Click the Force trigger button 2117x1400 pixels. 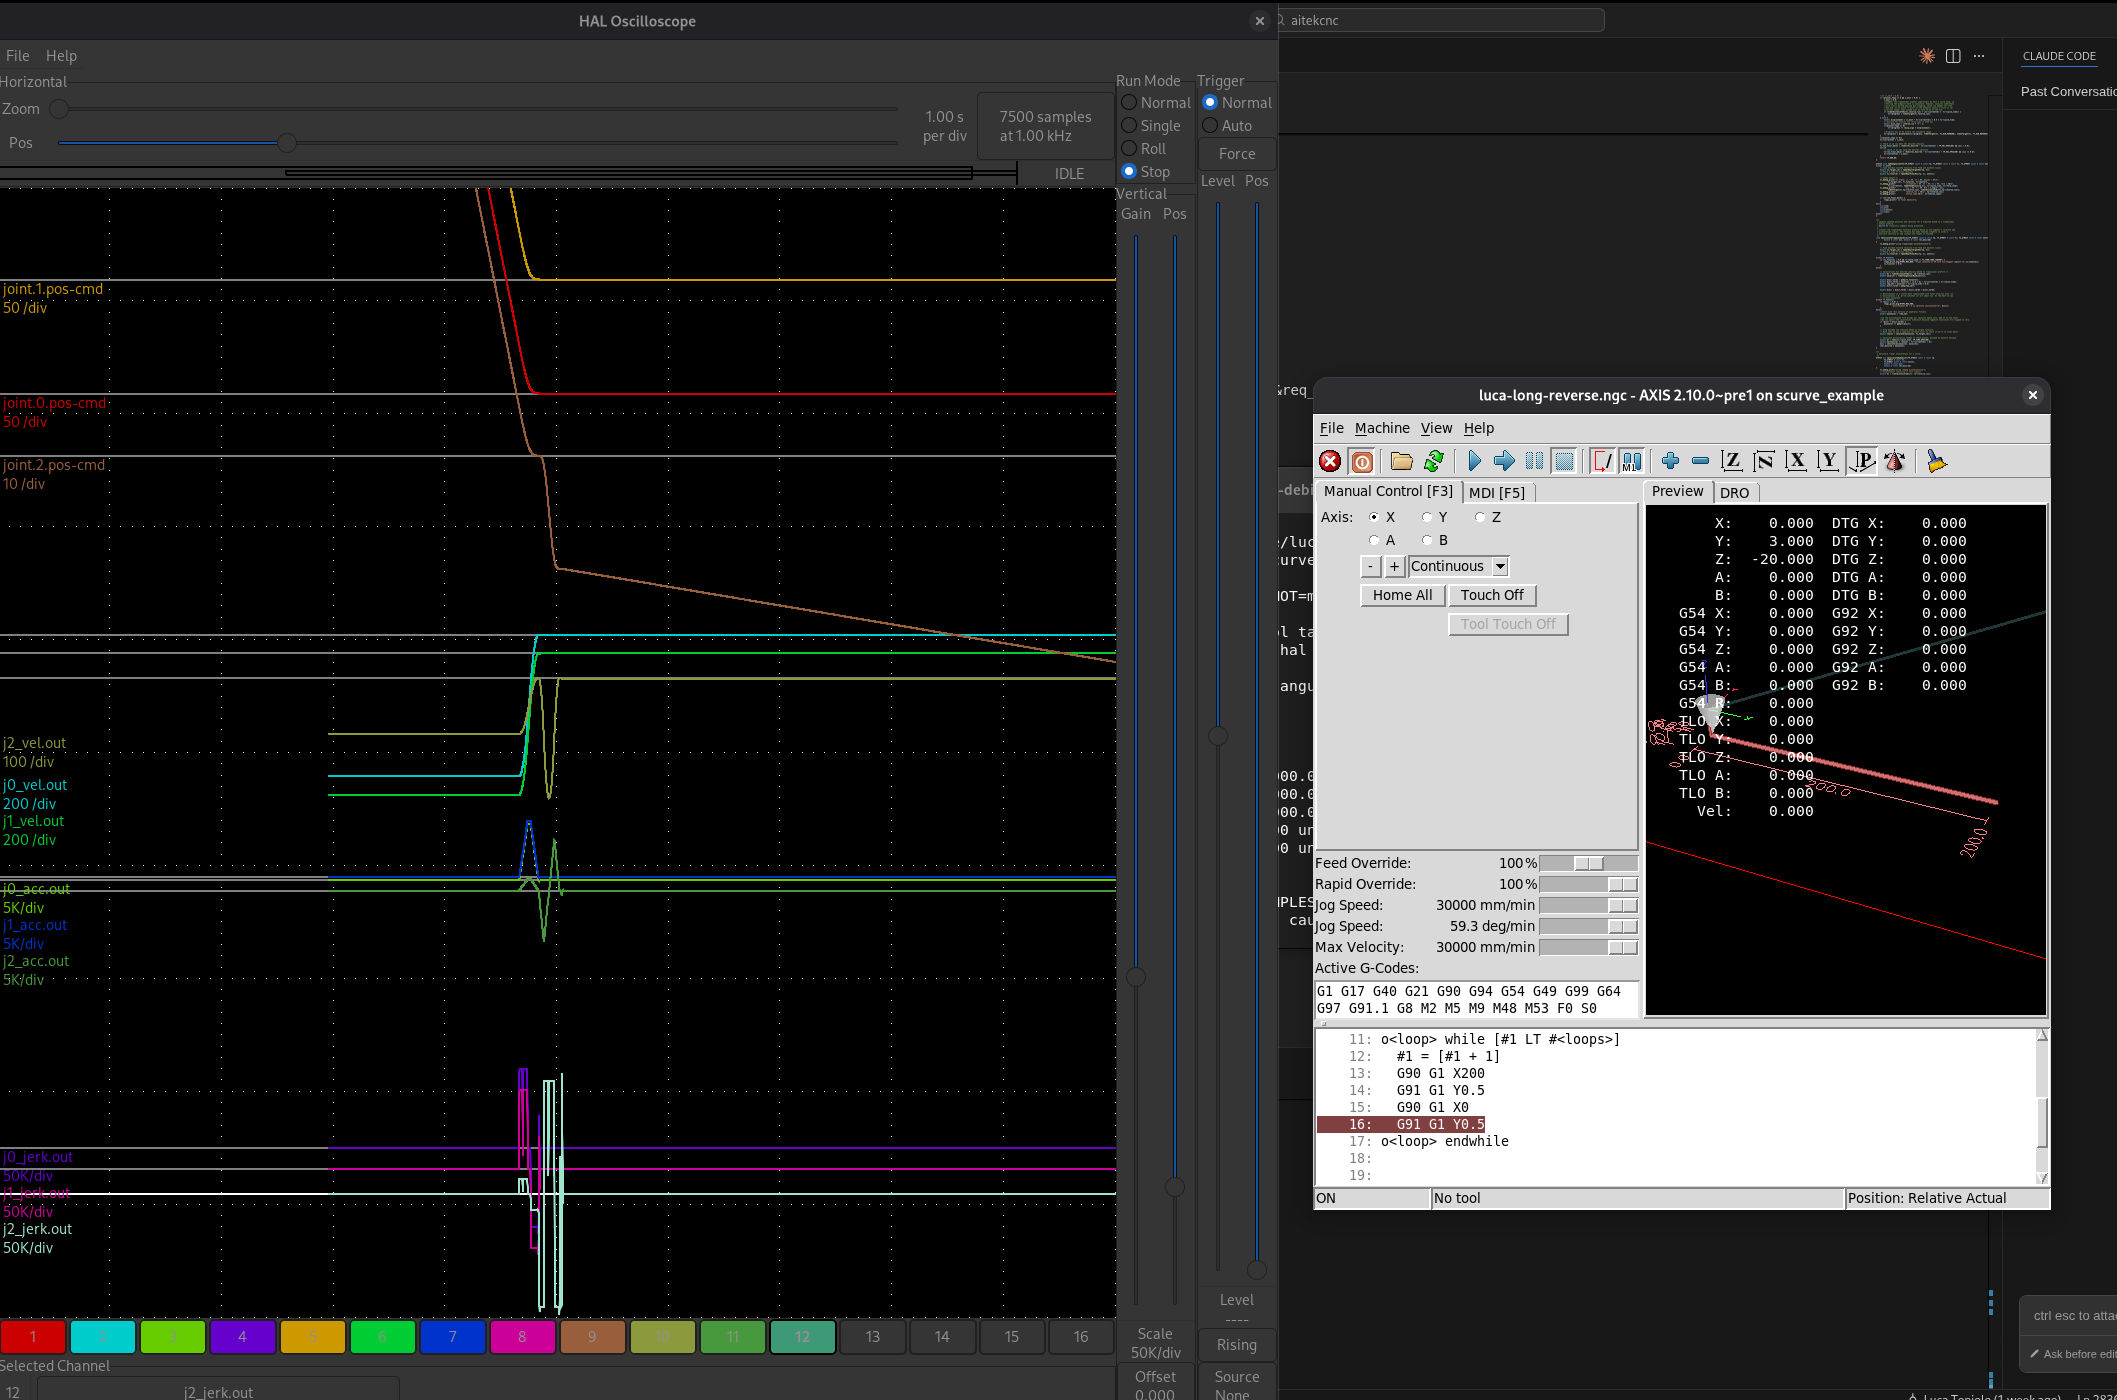click(1236, 153)
